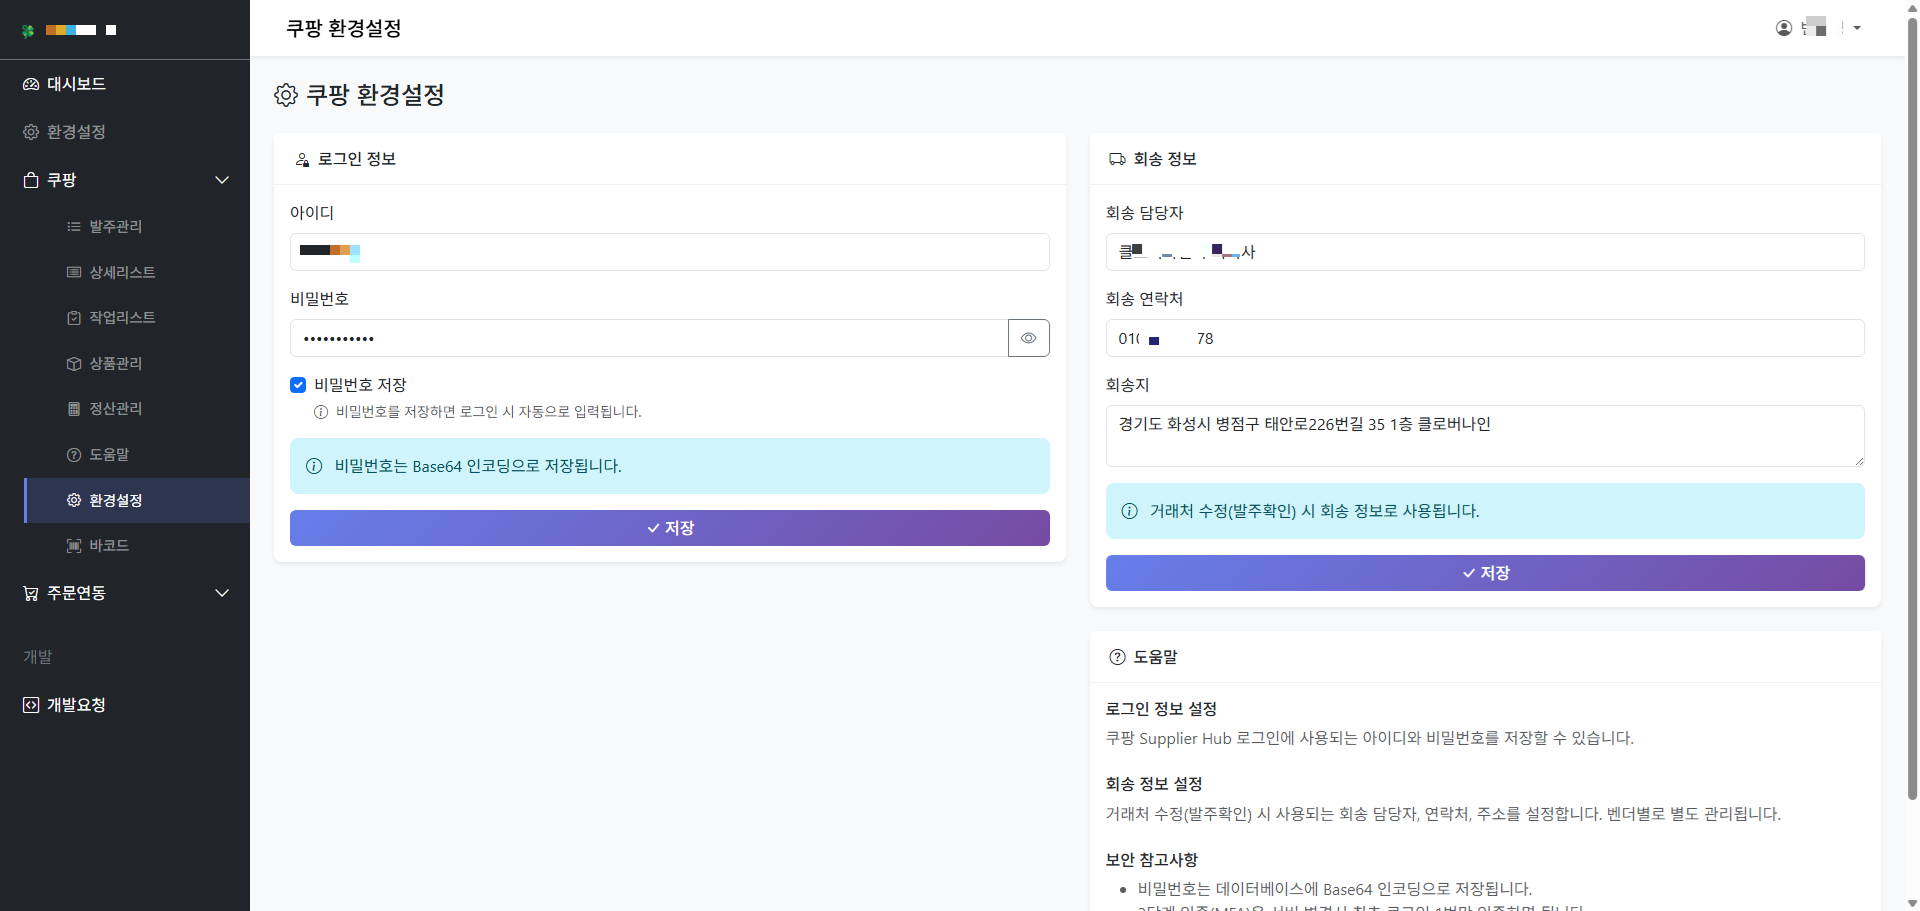Click the 쿠팡 shopping bag icon

point(31,180)
